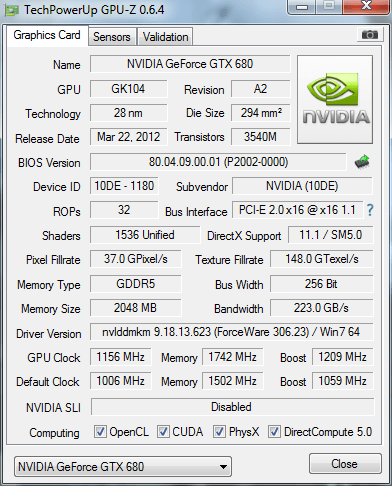392x486 pixels.
Task: Click the GPU-Z title bar app icon
Action: tap(11, 10)
